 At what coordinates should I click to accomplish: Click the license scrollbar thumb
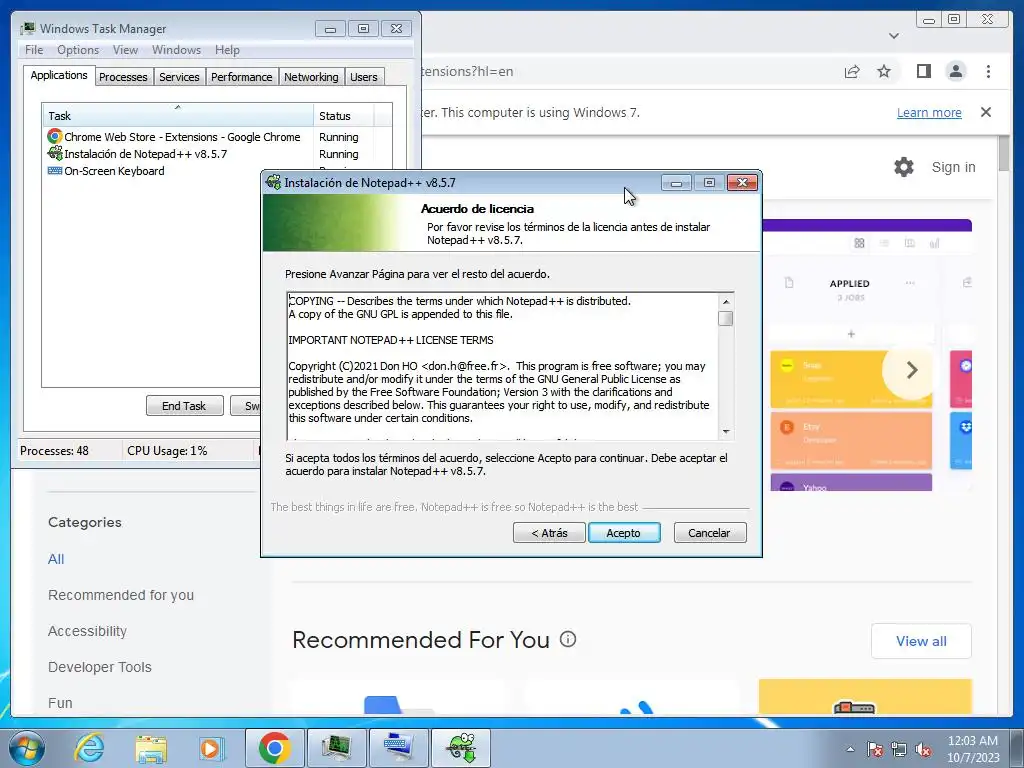(x=726, y=319)
